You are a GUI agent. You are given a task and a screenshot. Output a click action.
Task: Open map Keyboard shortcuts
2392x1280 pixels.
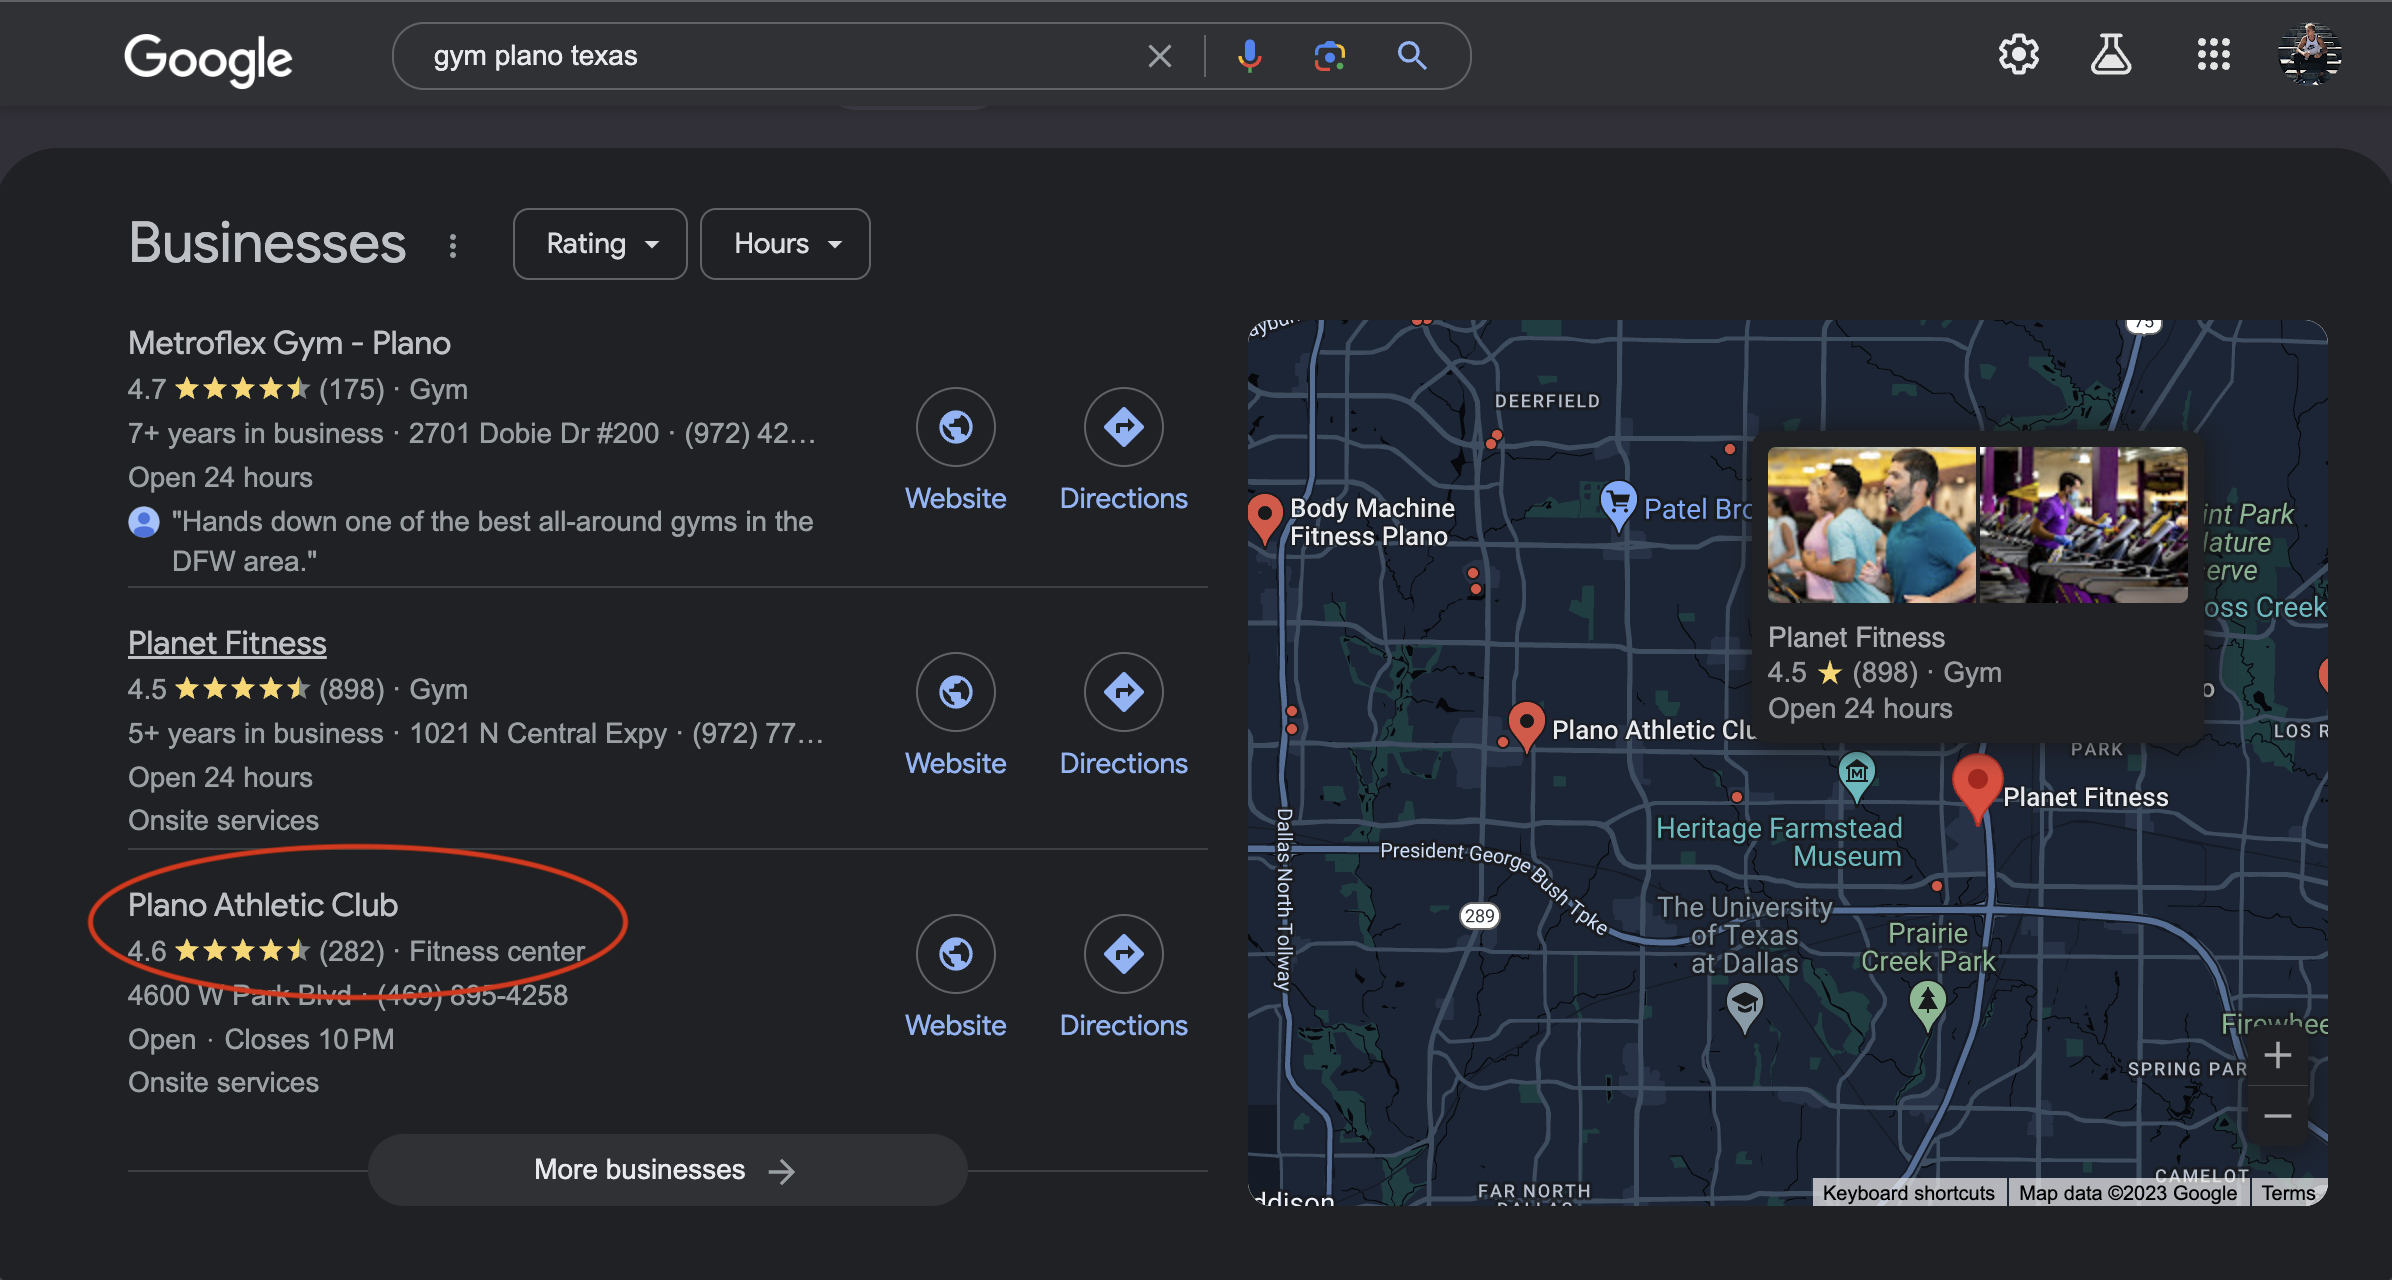pos(1908,1192)
